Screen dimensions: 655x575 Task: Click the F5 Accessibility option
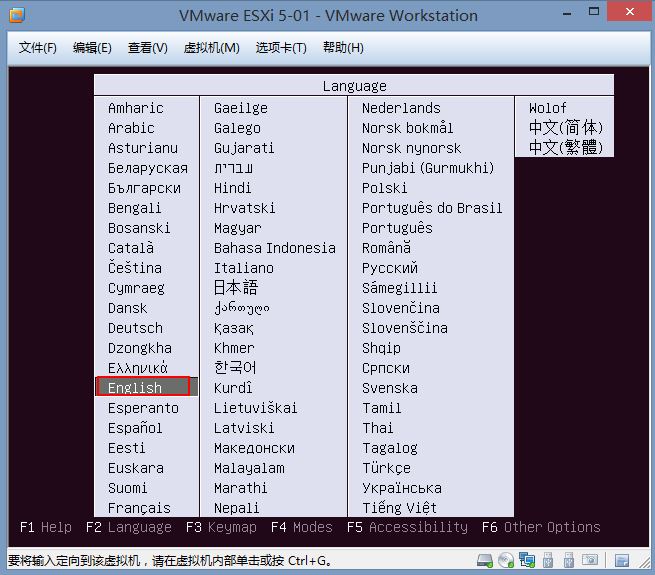407,527
